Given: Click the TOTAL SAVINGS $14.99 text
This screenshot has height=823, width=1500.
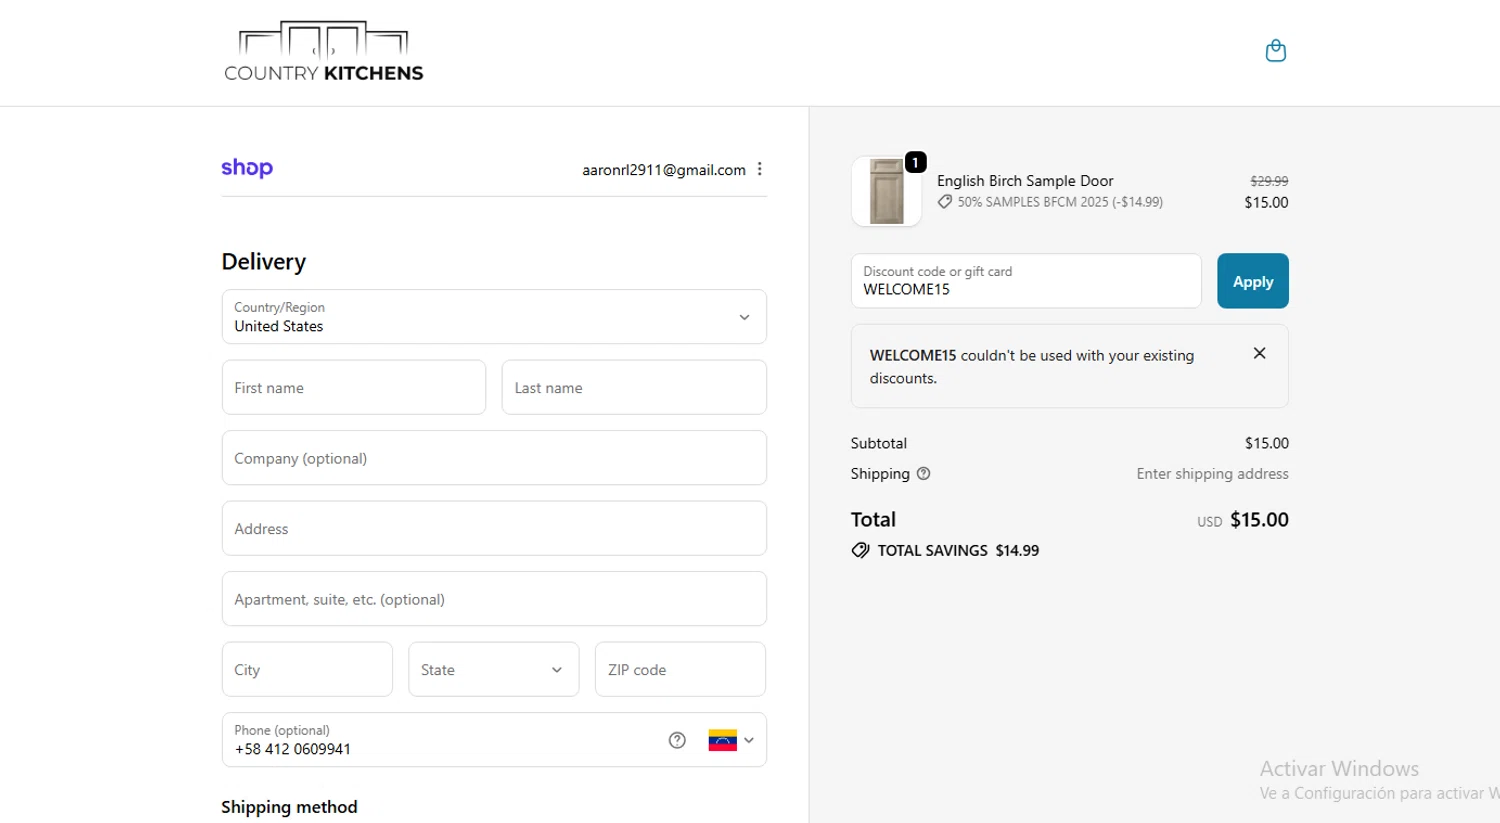Looking at the screenshot, I should pyautogui.click(x=958, y=551).
